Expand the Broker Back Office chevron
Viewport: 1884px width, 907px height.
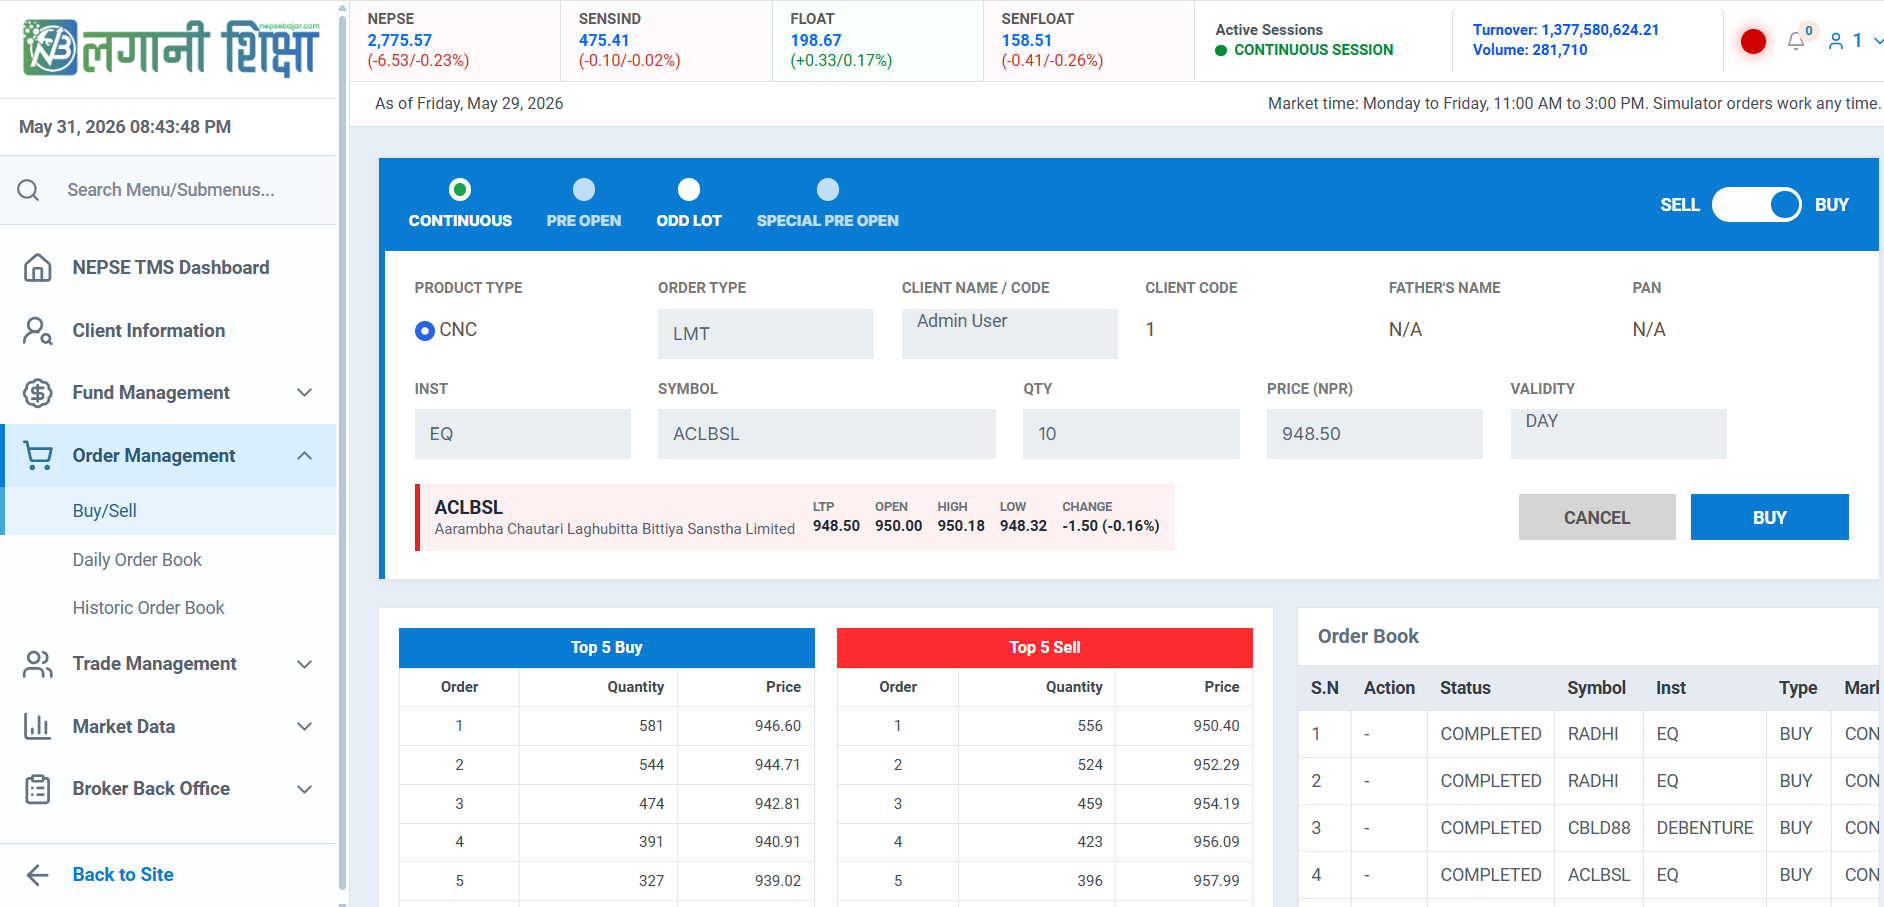point(305,789)
